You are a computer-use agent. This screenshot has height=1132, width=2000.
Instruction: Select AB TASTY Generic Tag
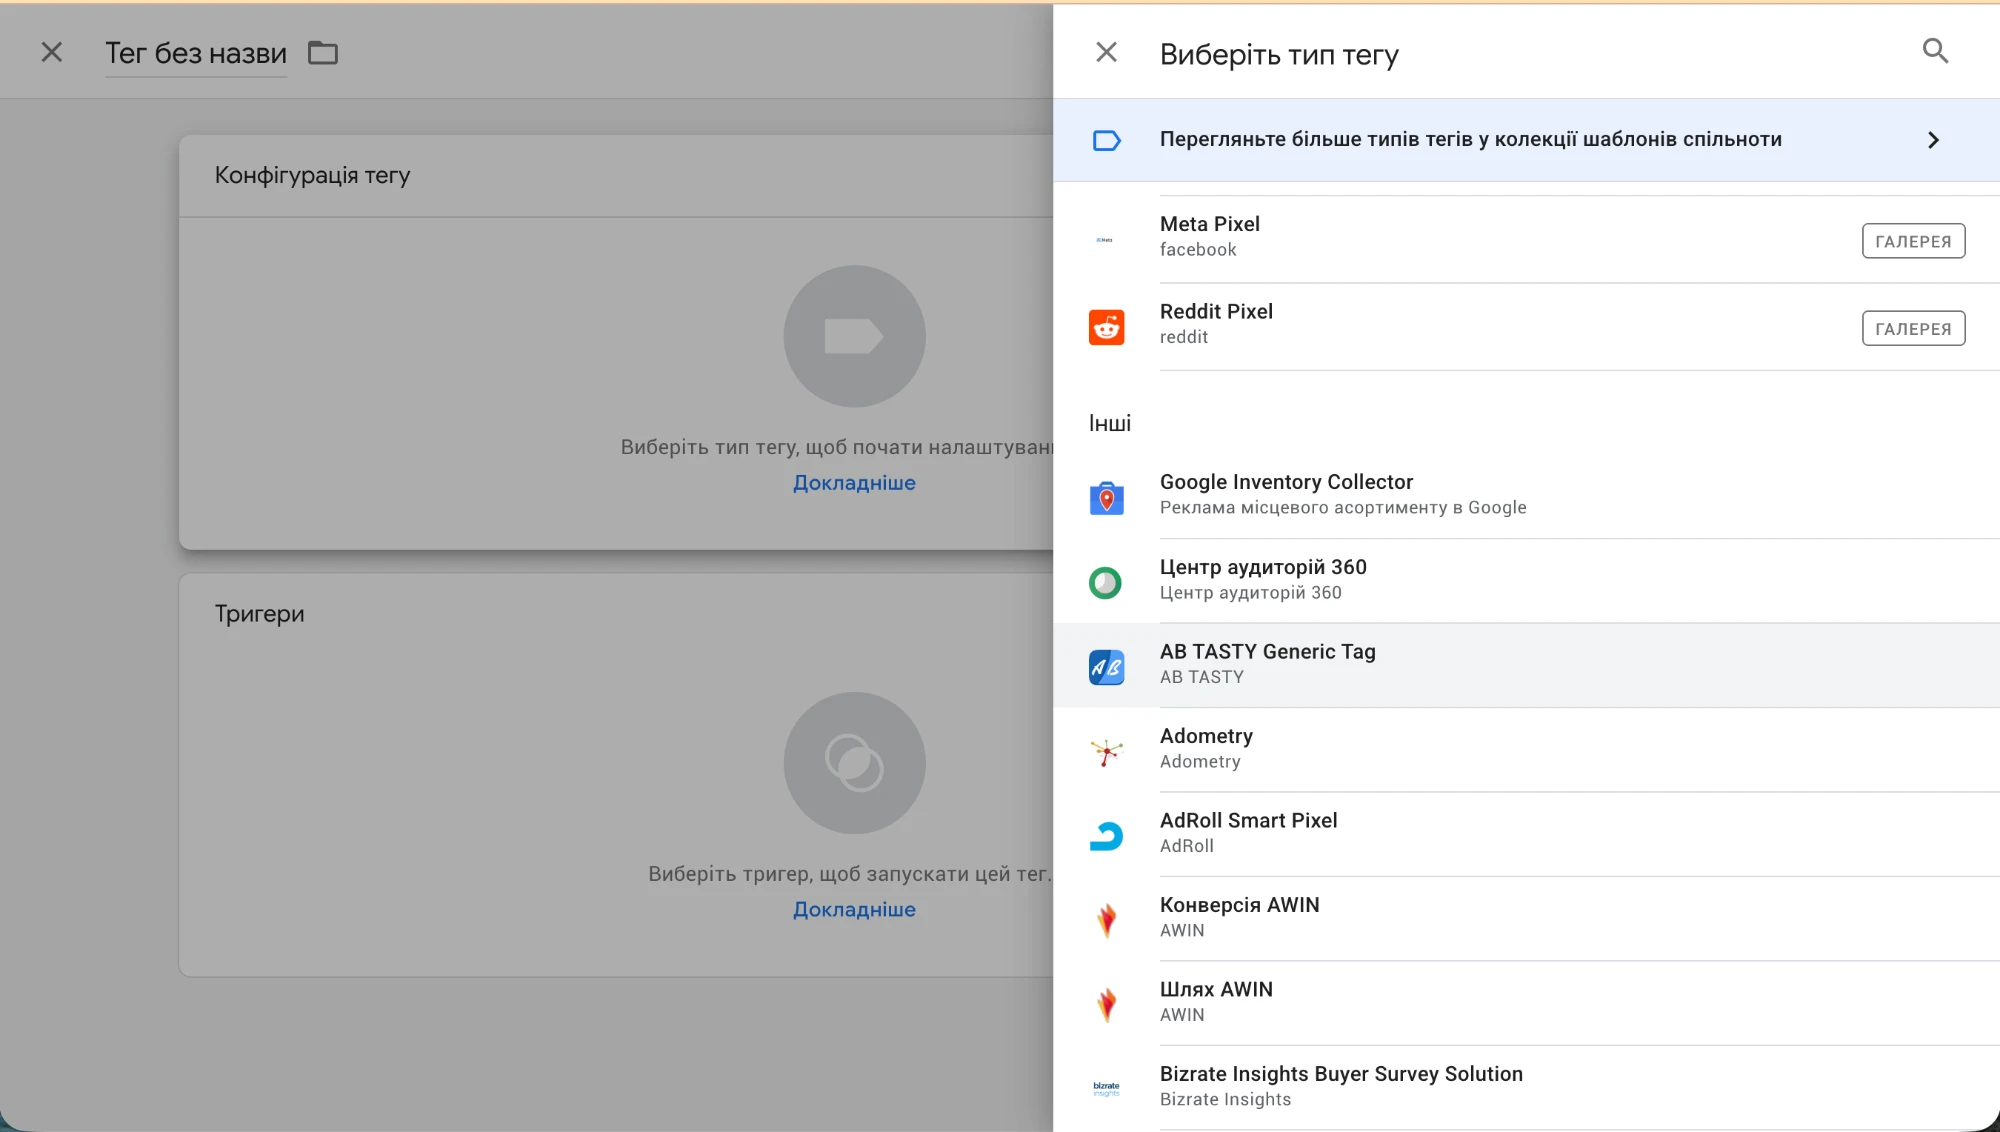tap(1526, 666)
